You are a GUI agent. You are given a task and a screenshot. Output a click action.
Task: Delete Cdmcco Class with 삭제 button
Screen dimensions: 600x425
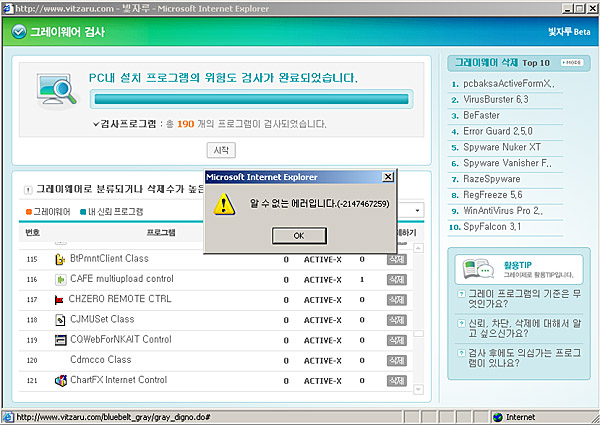(396, 361)
